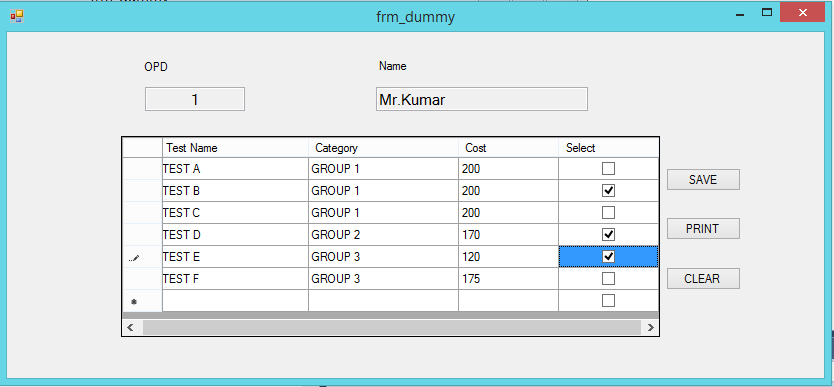Click the CLEAR button
This screenshot has width=834, height=387.
point(703,279)
